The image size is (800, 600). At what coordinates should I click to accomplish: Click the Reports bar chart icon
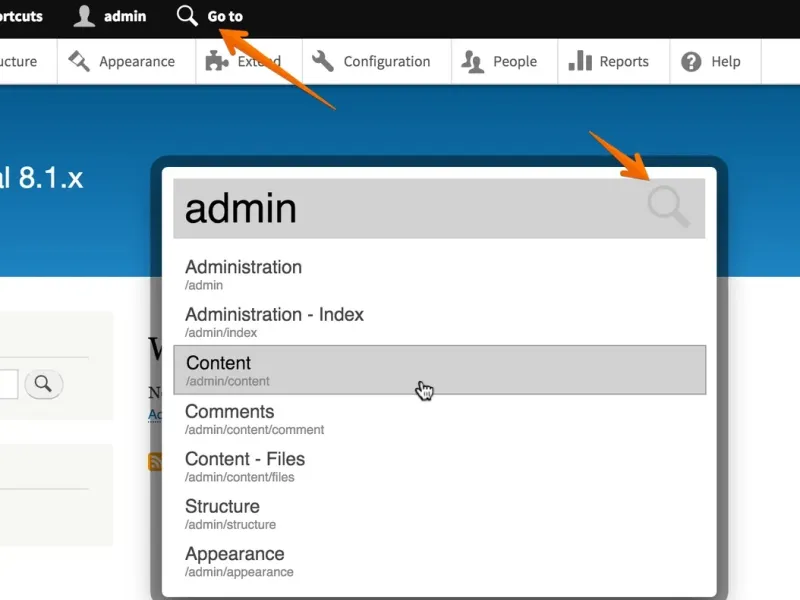580,61
